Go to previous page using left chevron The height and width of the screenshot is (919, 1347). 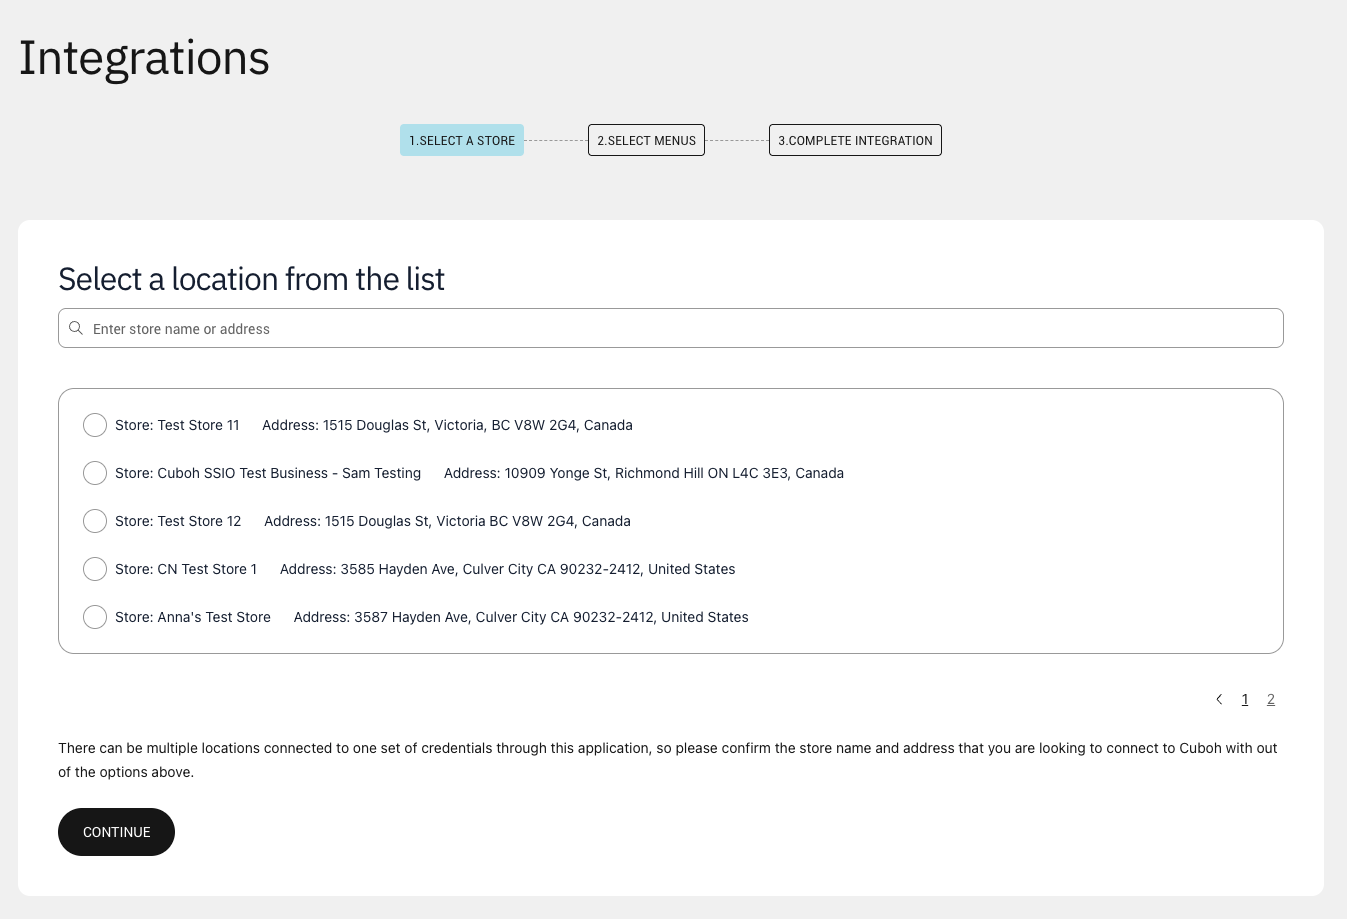point(1219,699)
